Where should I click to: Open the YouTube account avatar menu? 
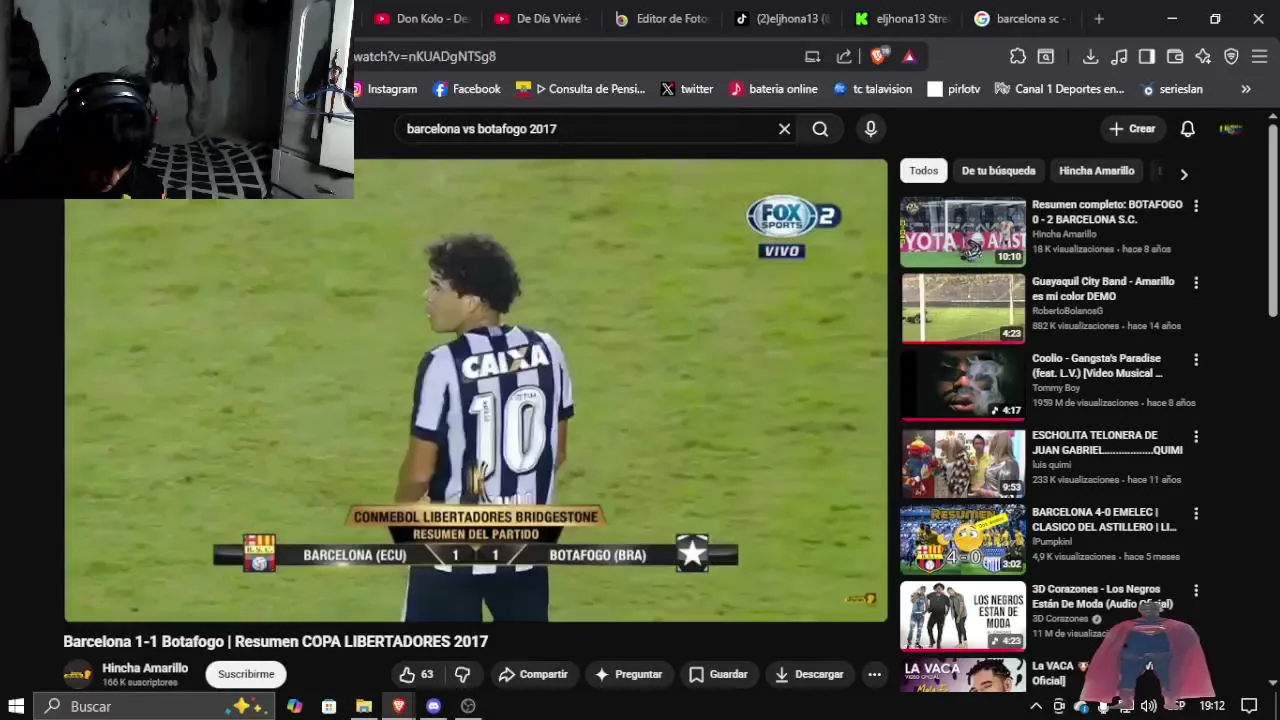tap(1231, 129)
